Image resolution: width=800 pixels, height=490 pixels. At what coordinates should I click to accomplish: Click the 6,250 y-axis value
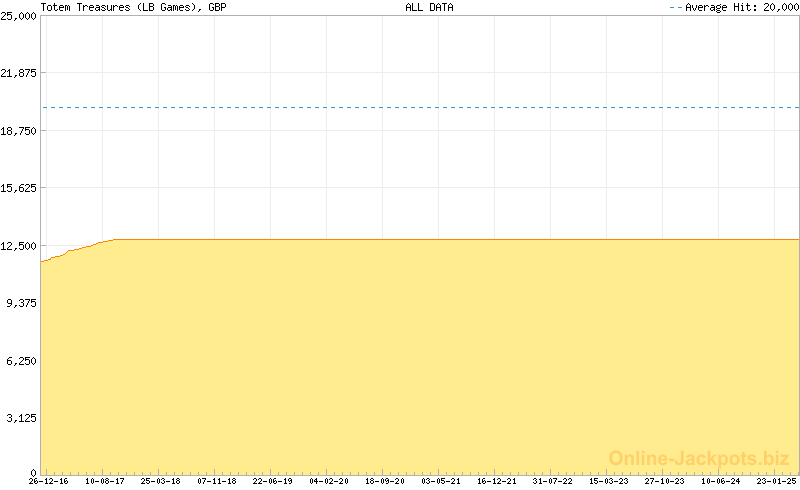tap(21, 361)
